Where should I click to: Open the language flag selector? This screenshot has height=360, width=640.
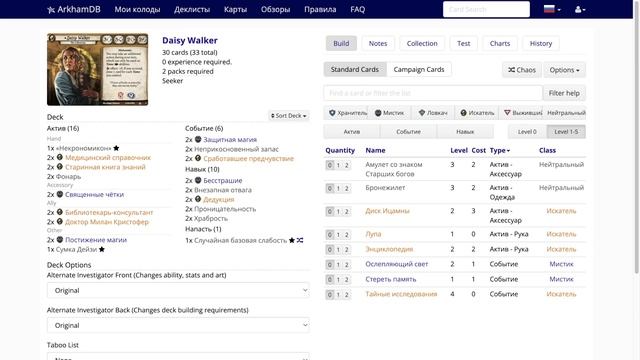[x=552, y=9]
